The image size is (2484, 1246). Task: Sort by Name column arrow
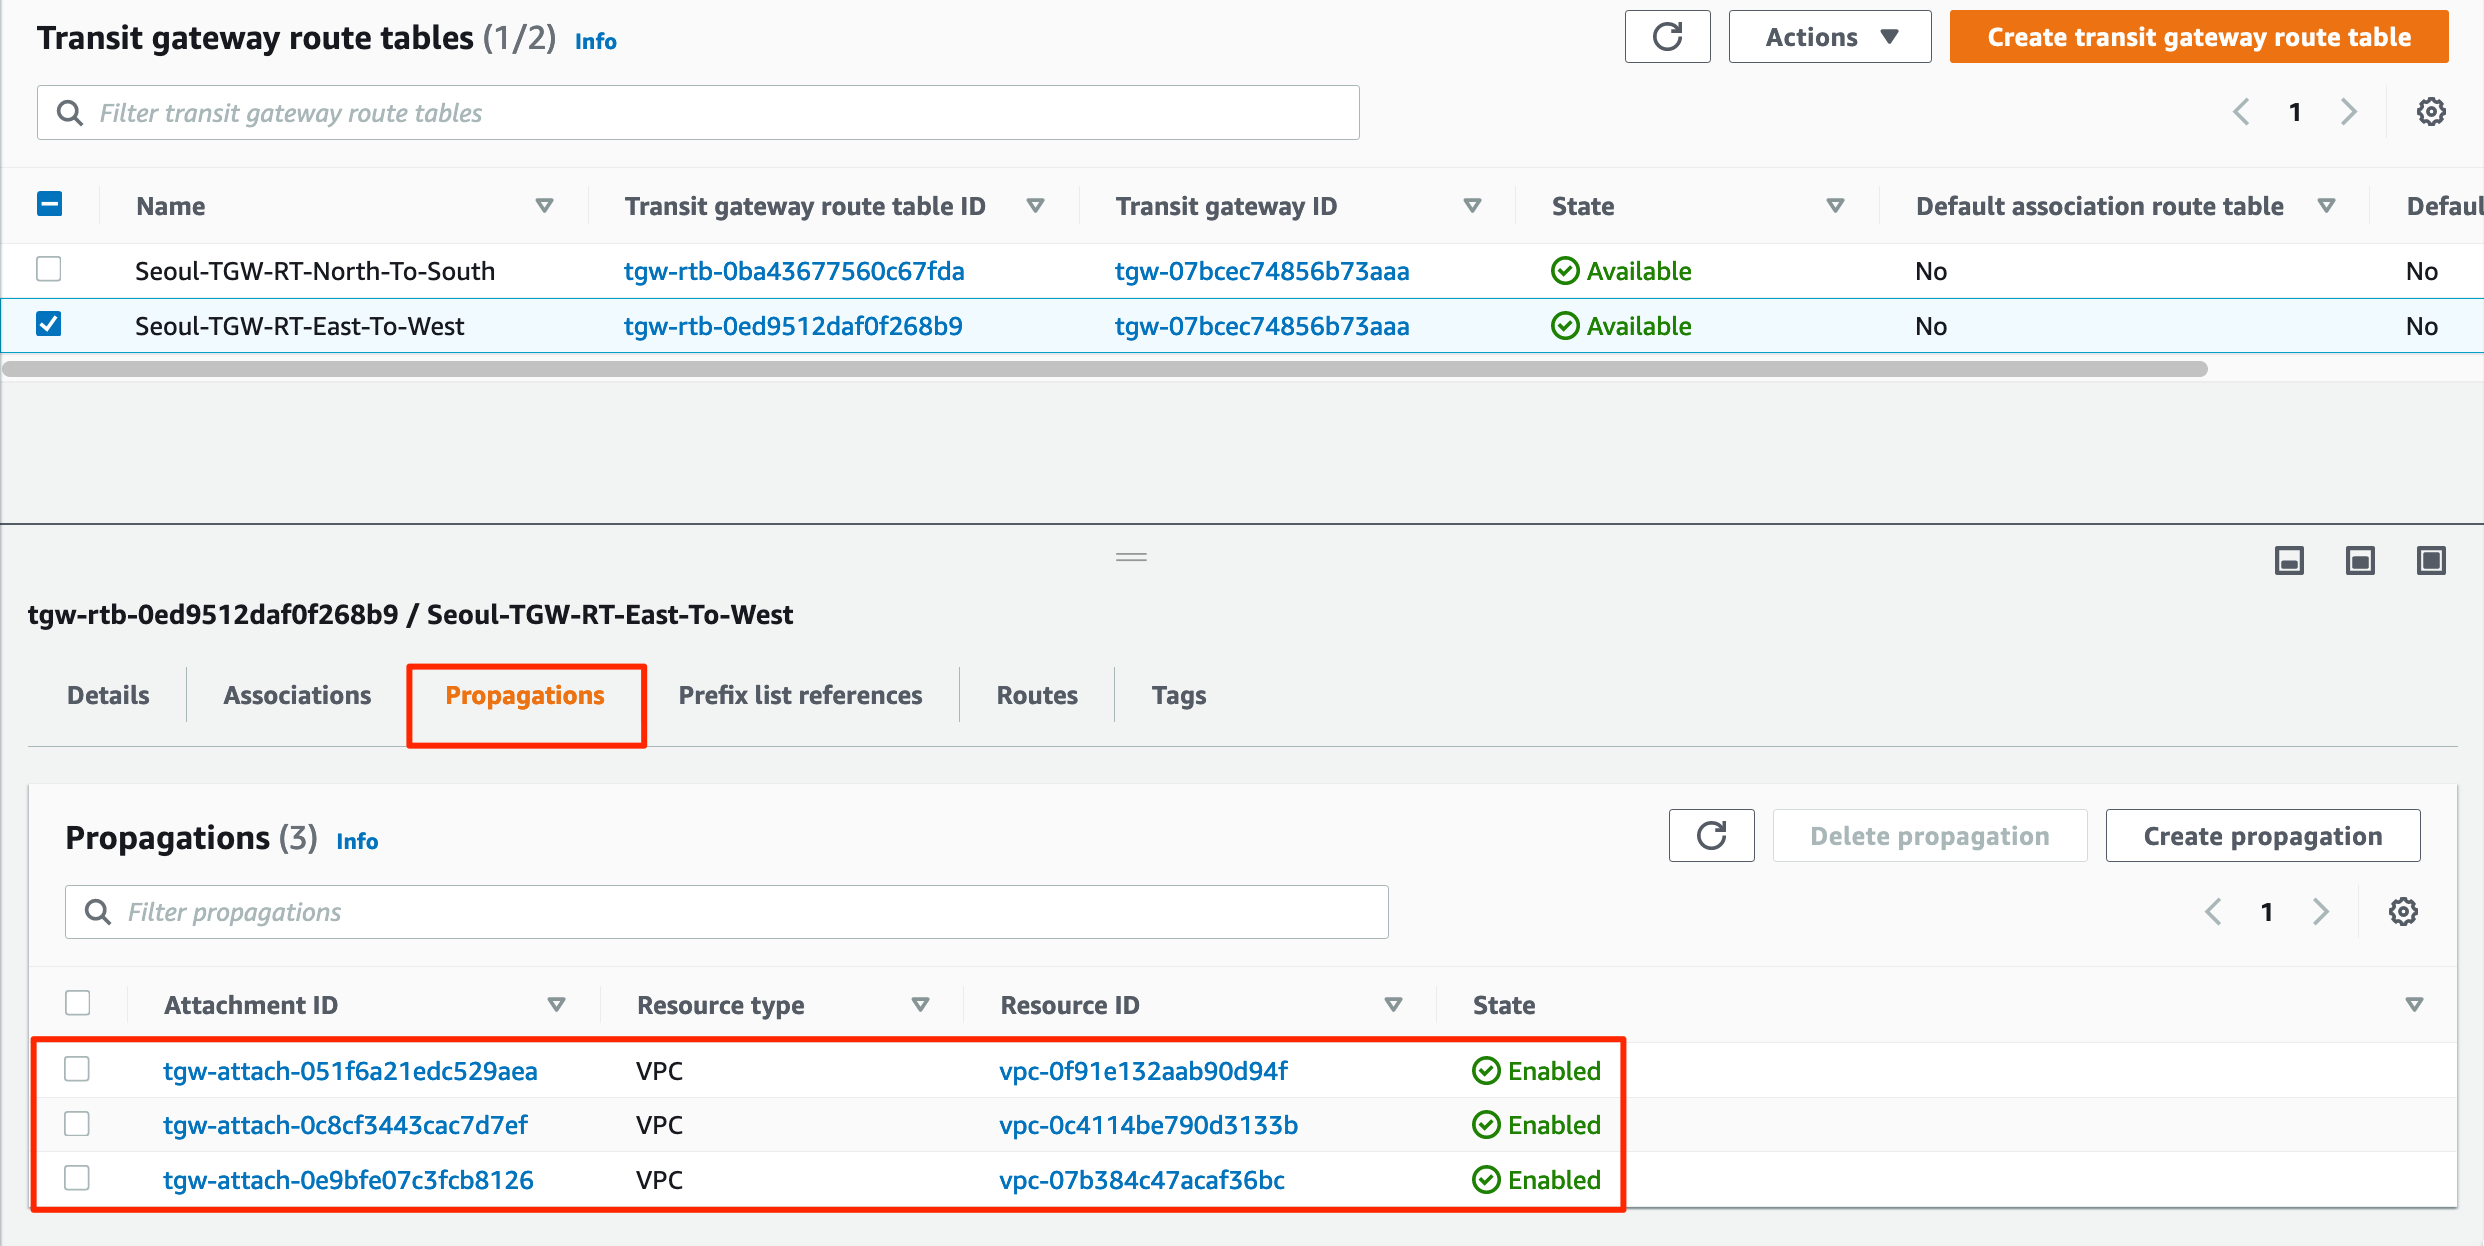(544, 206)
